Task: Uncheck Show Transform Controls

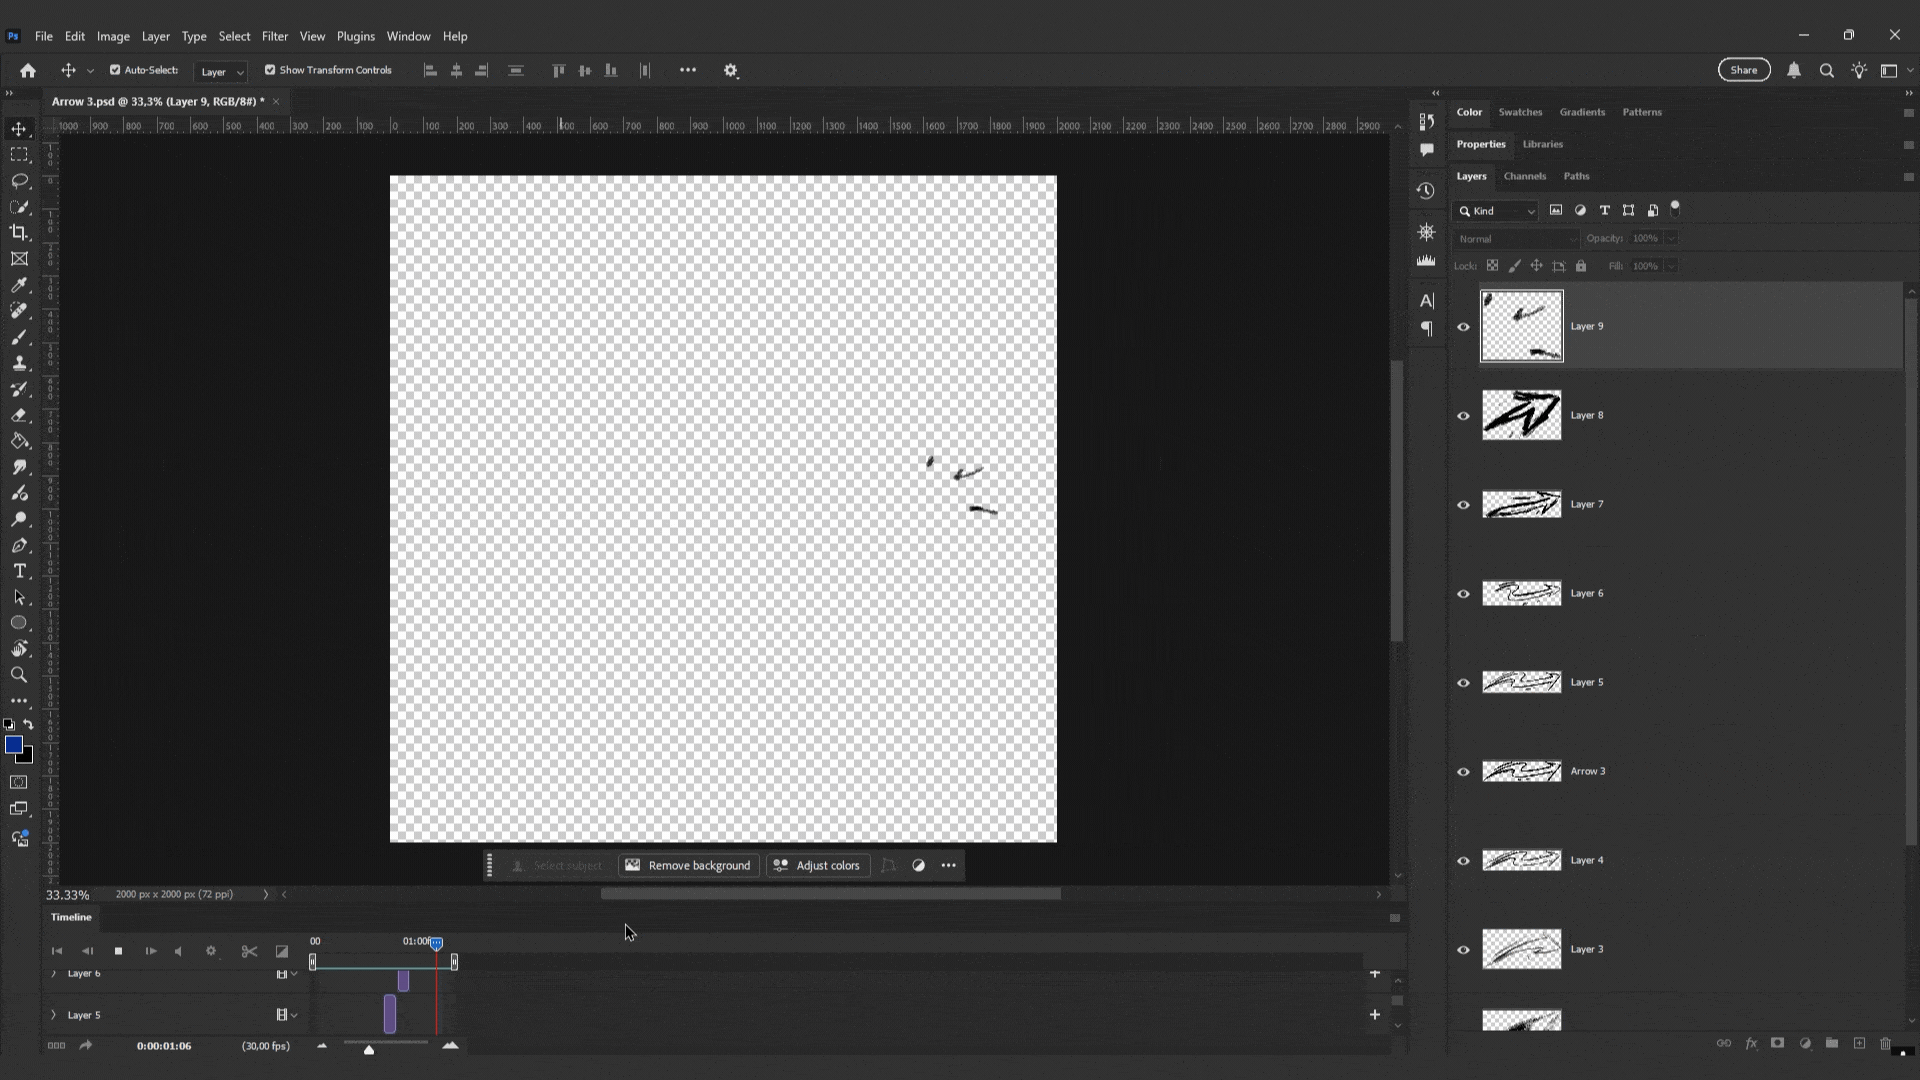Action: click(x=270, y=70)
